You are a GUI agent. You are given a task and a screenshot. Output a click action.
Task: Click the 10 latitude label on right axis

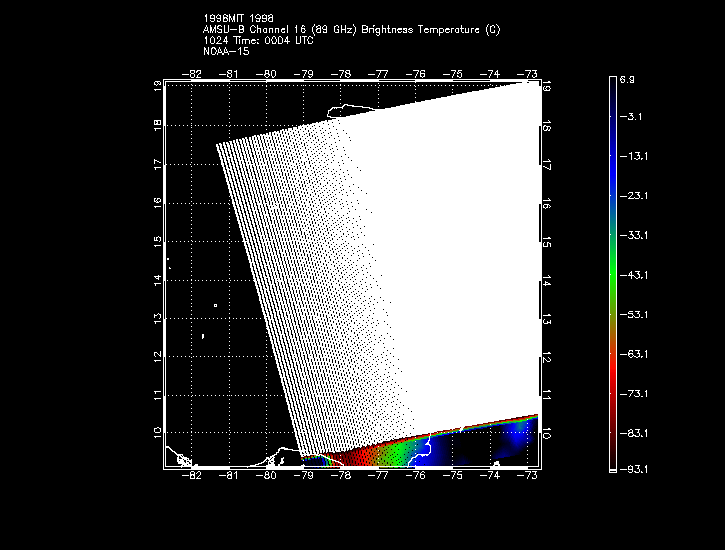(x=546, y=434)
